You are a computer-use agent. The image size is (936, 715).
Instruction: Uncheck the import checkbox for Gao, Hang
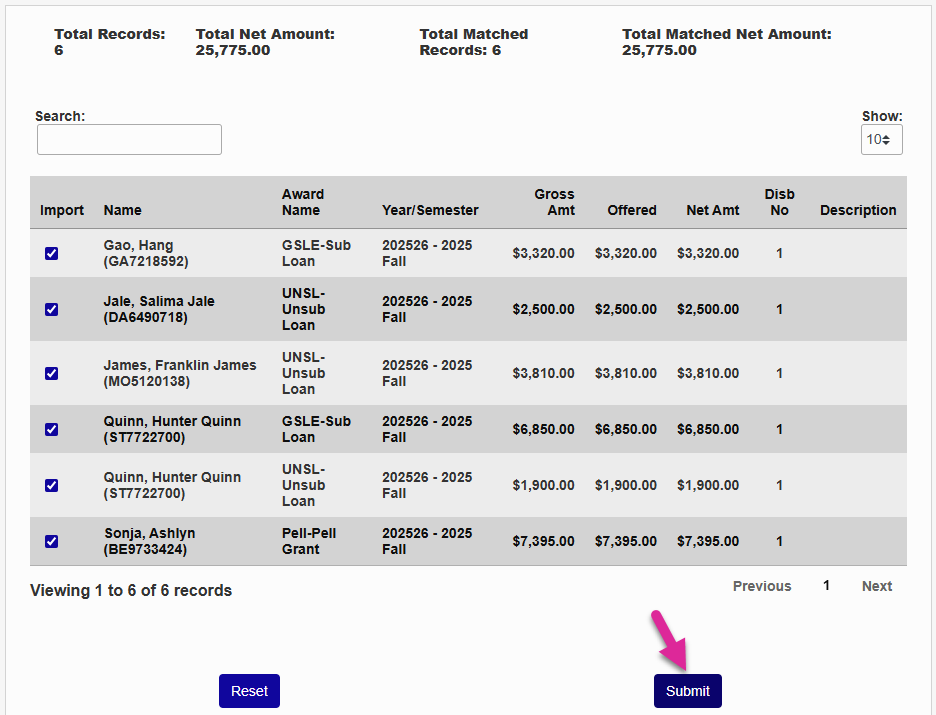[x=51, y=254]
